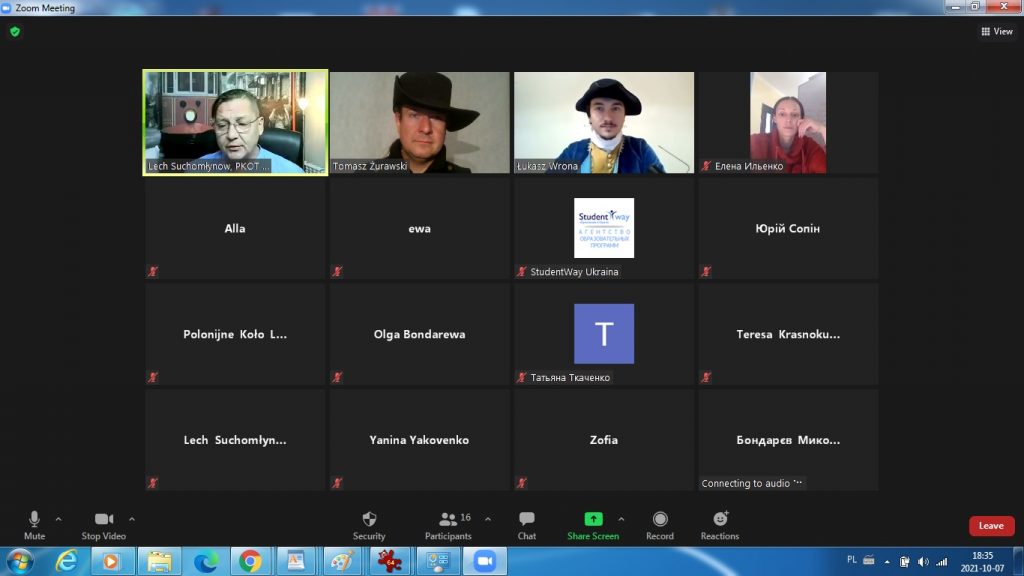This screenshot has width=1024, height=576.
Task: Open Google Chrome from the taskbar
Action: 251,561
